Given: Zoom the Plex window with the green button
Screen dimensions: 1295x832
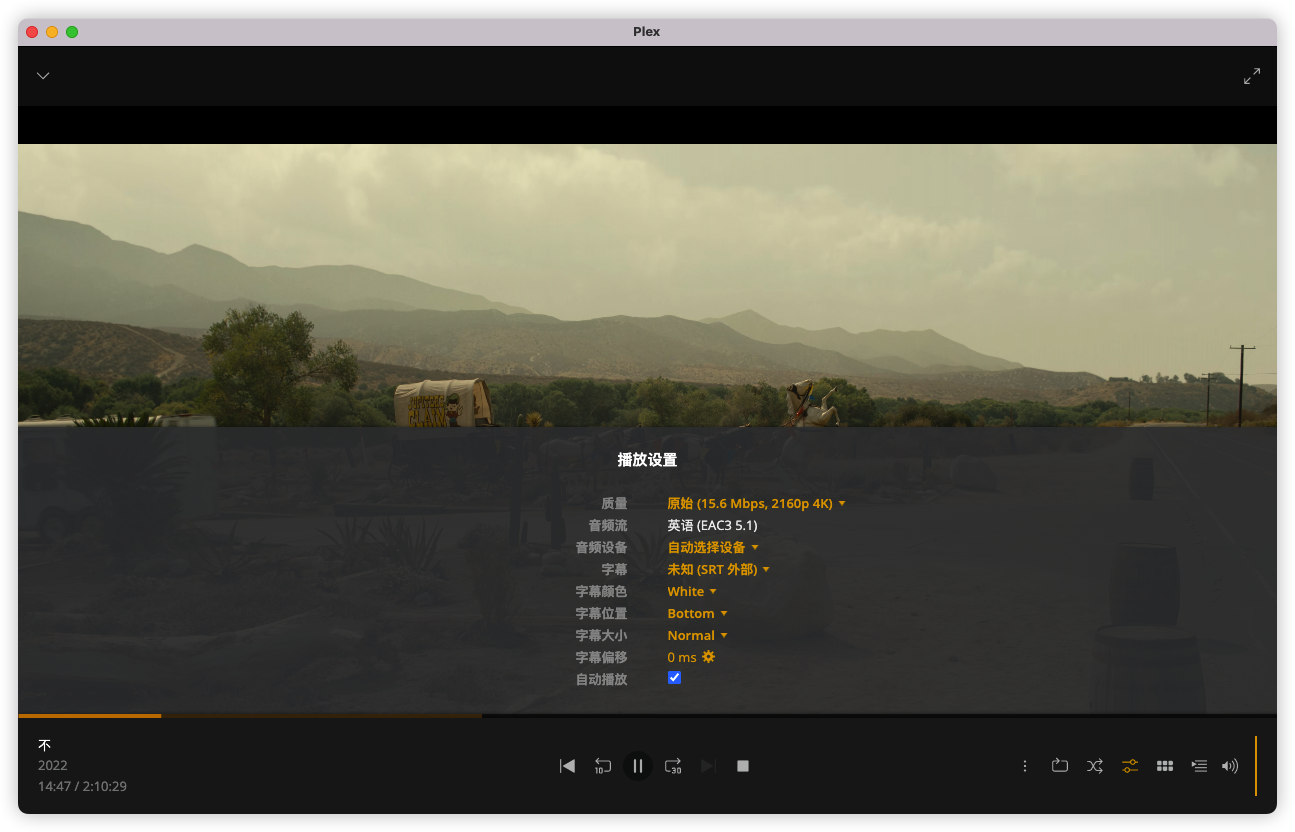Looking at the screenshot, I should (72, 32).
